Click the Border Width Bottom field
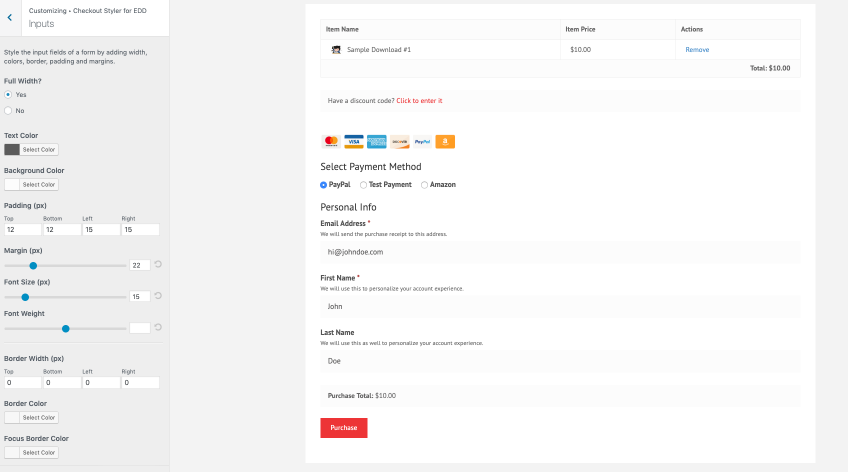Screen dimensions: 848x472 (x=62, y=383)
